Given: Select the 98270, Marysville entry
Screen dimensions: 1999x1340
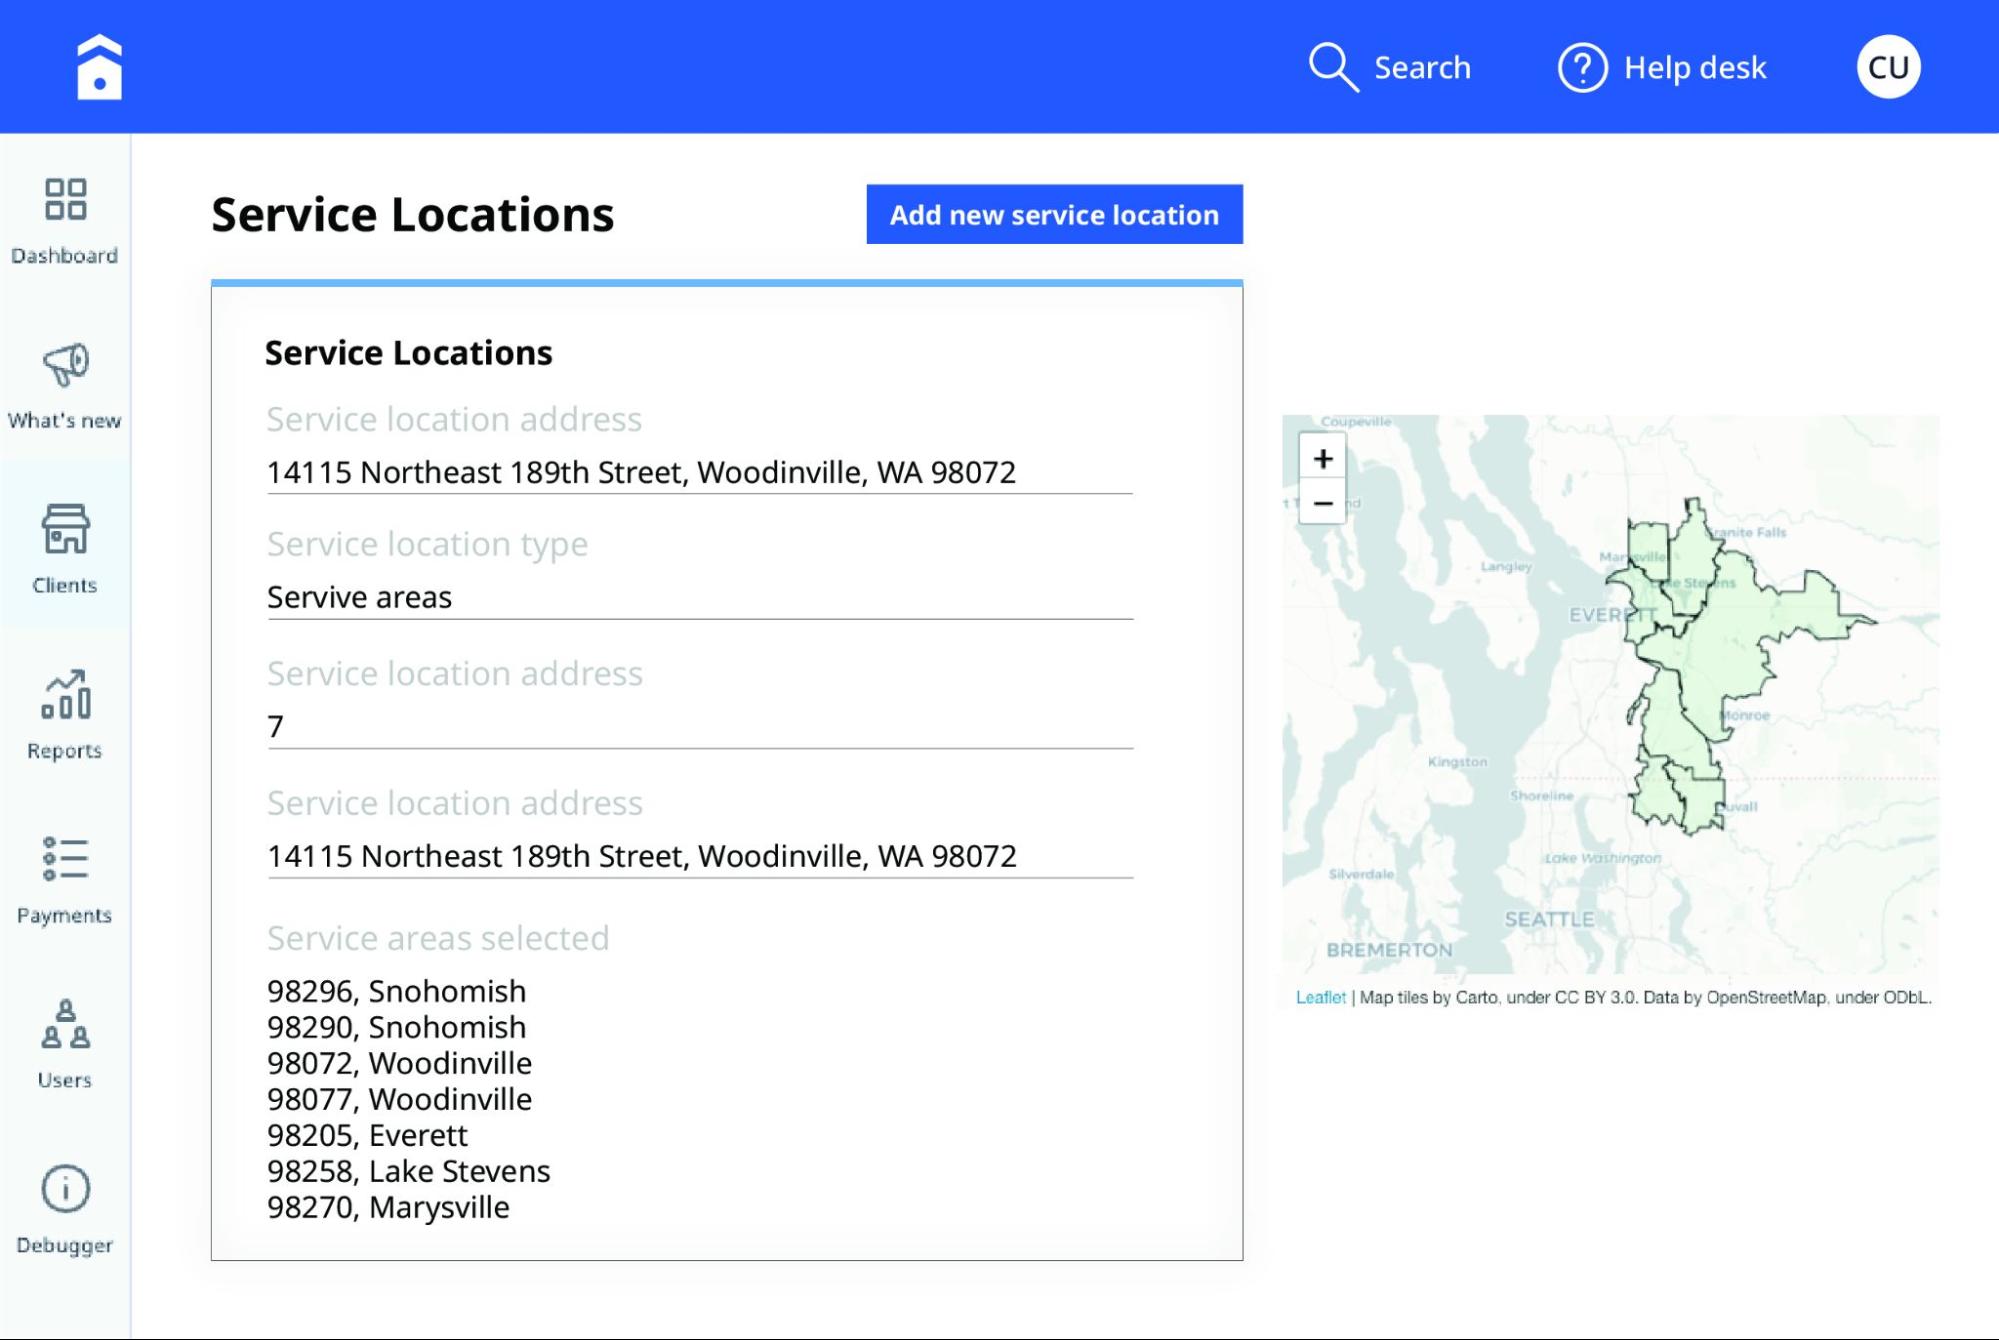Looking at the screenshot, I should click(x=388, y=1207).
